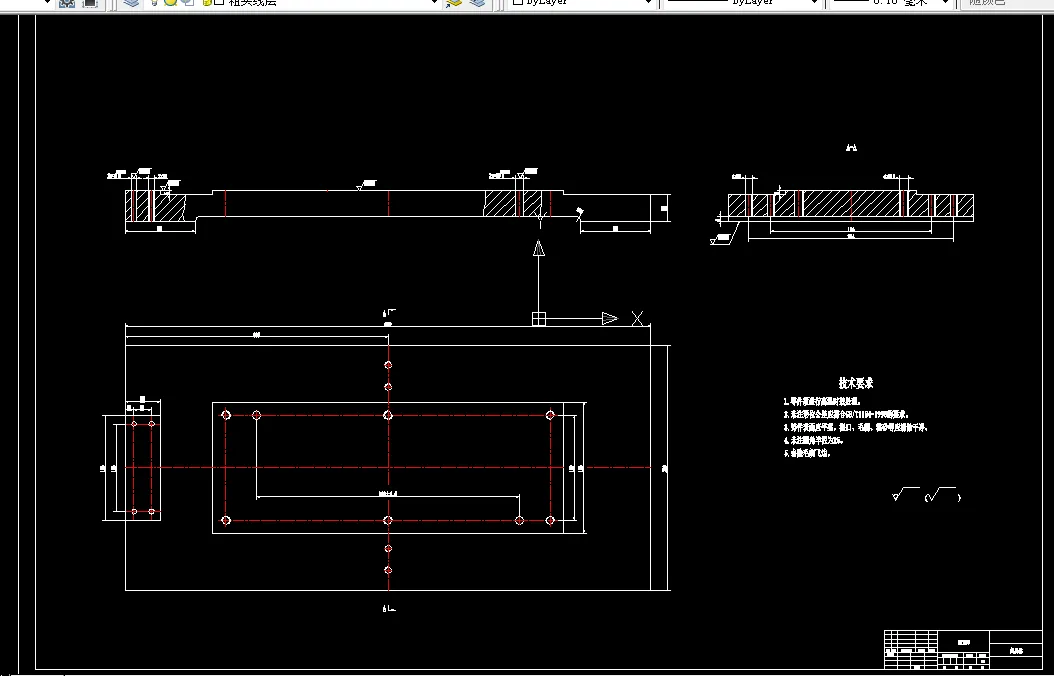1054x676 pixels.
Task: Select technical requirement line 2 mentioning GB/T
Action: click(x=846, y=415)
